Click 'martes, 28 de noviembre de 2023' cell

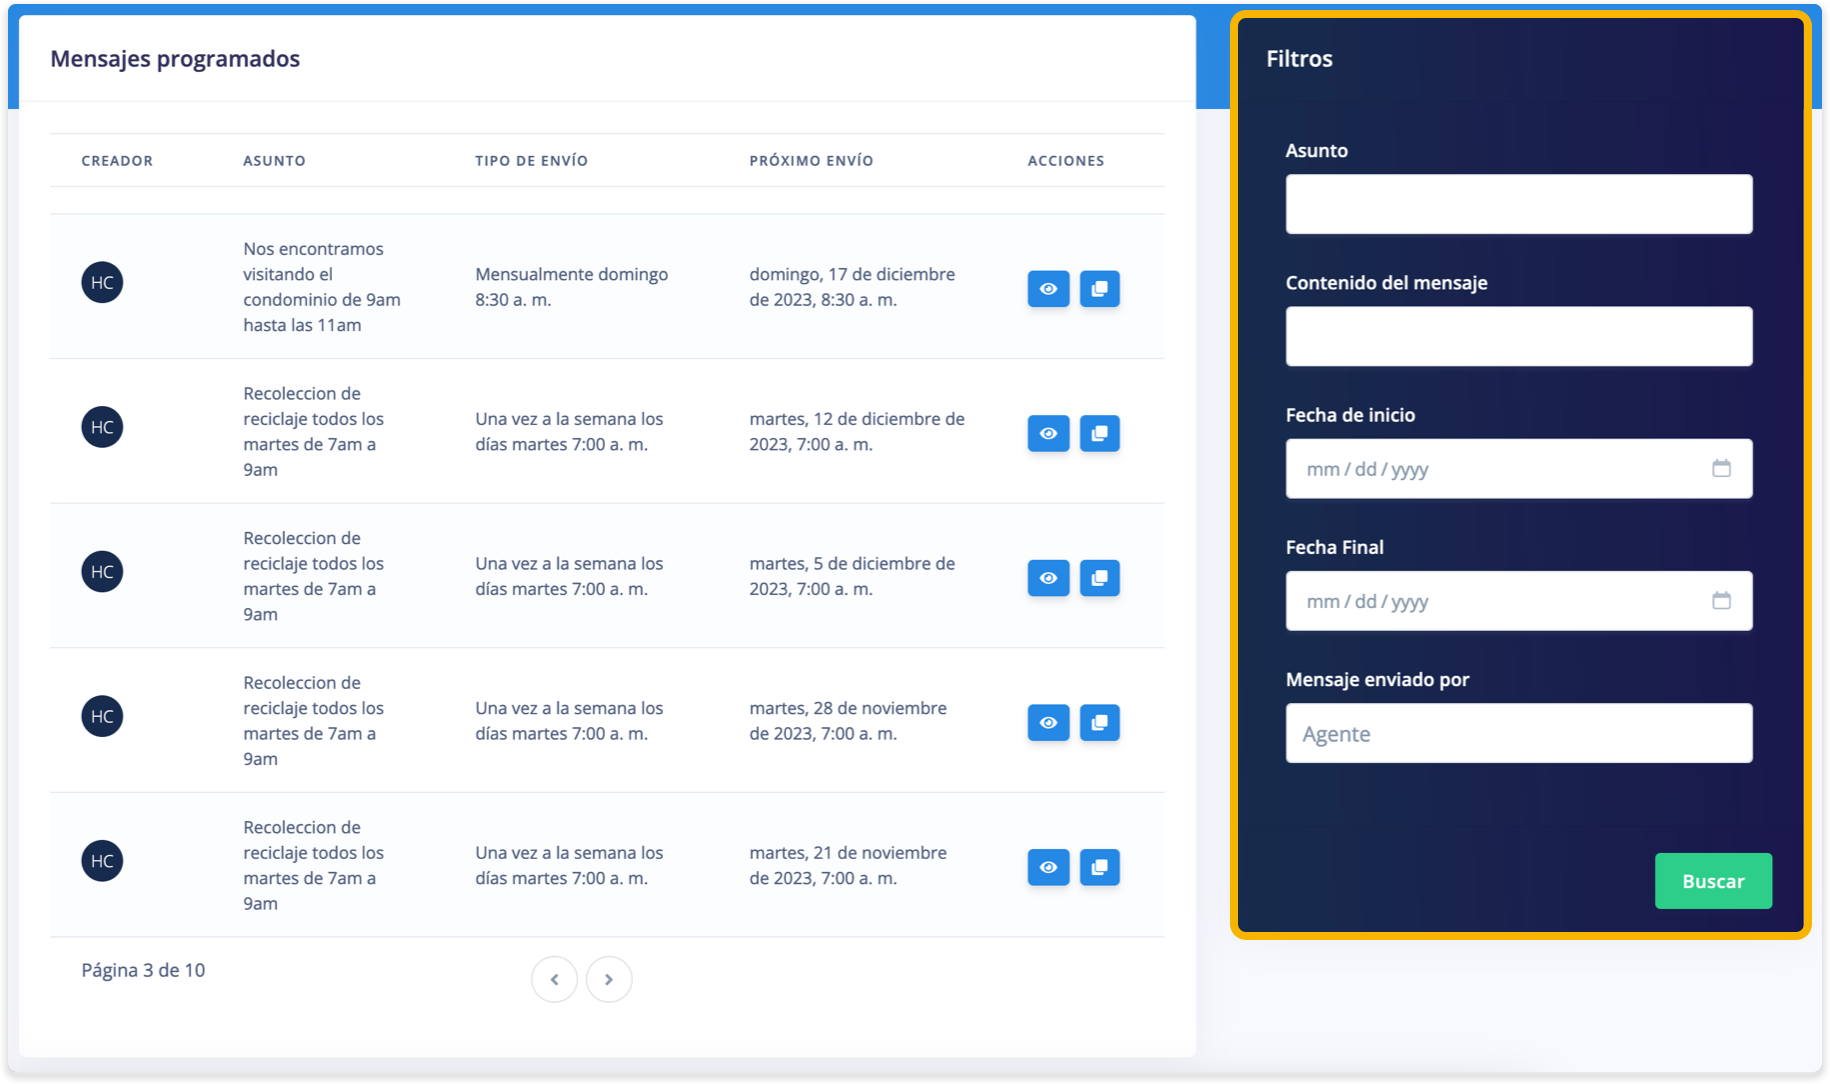[x=848, y=721]
